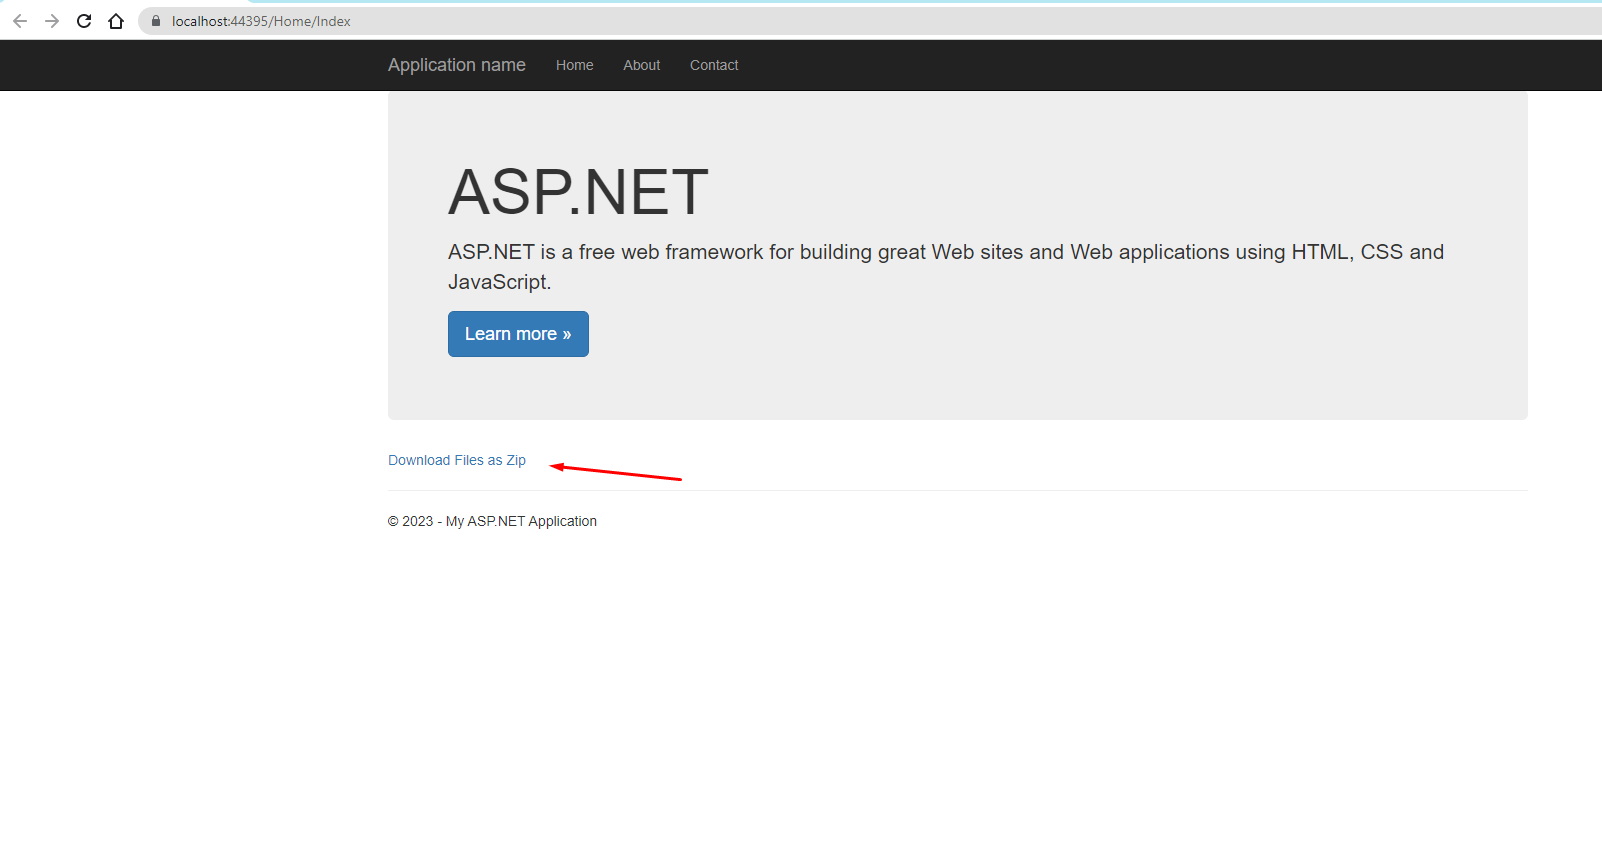Click the Application name brand link
This screenshot has width=1602, height=849.
(x=456, y=65)
